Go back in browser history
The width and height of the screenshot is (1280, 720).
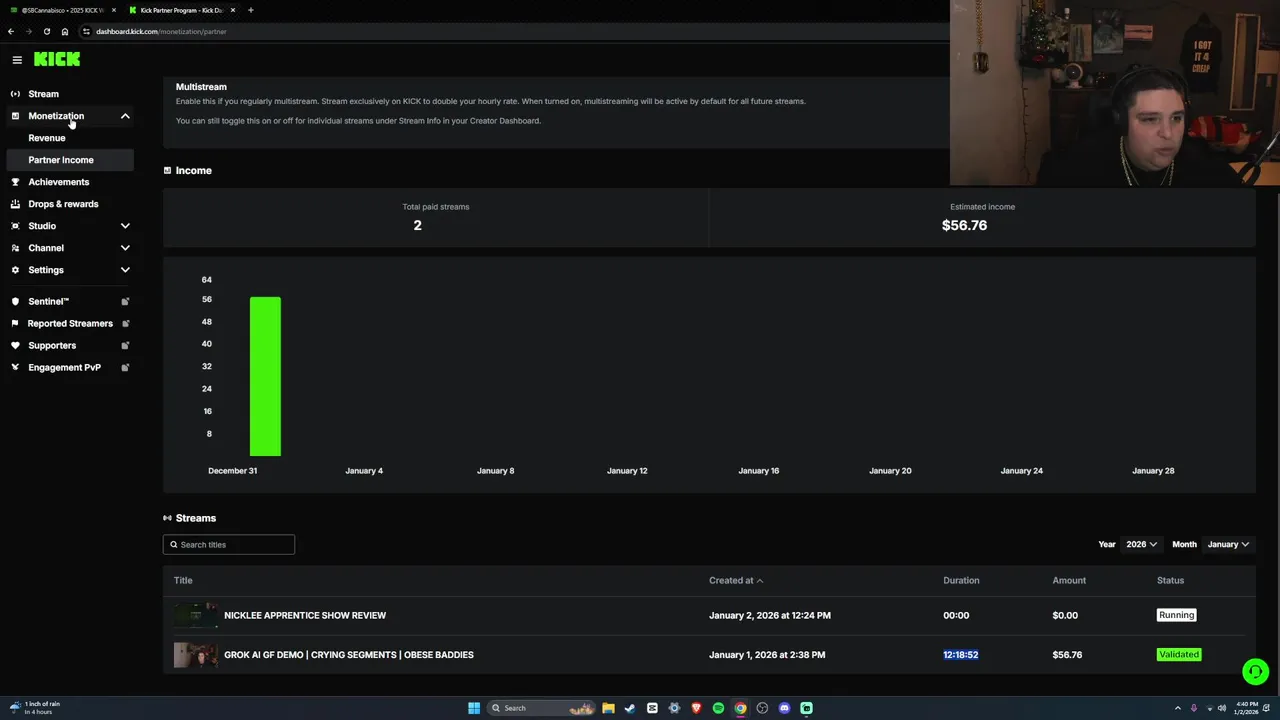[11, 31]
